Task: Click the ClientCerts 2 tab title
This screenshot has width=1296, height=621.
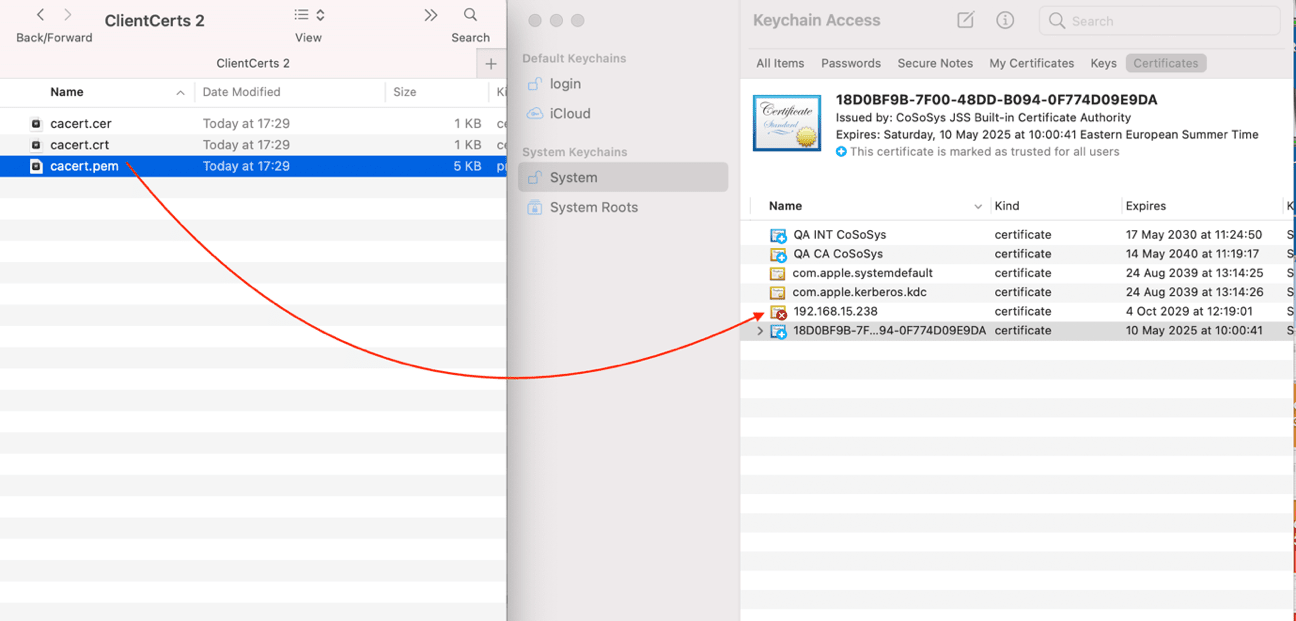Action: point(253,63)
